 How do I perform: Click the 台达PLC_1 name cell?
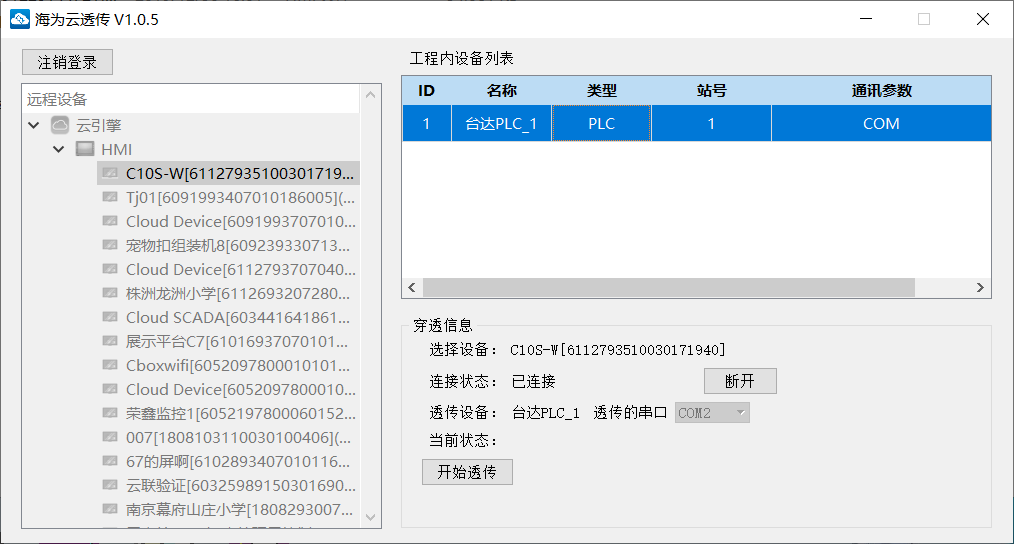coord(501,123)
